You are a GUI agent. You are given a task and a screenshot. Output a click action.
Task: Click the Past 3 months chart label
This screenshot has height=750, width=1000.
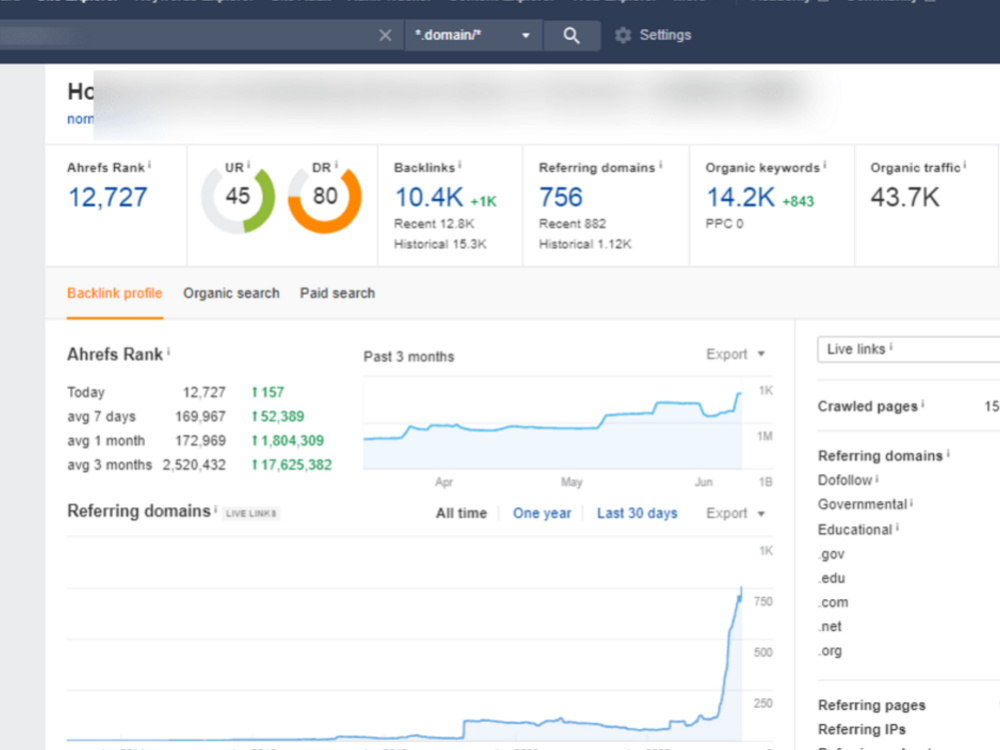(409, 357)
